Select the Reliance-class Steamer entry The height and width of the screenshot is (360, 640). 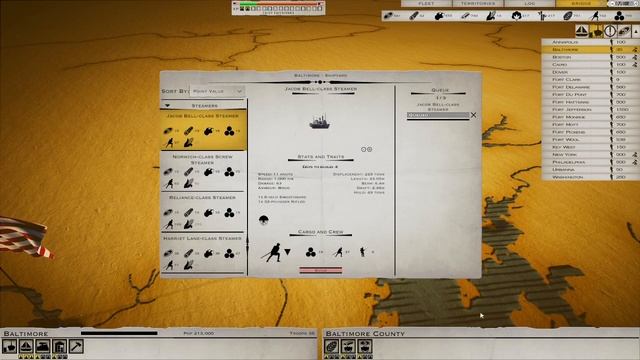[x=204, y=212]
